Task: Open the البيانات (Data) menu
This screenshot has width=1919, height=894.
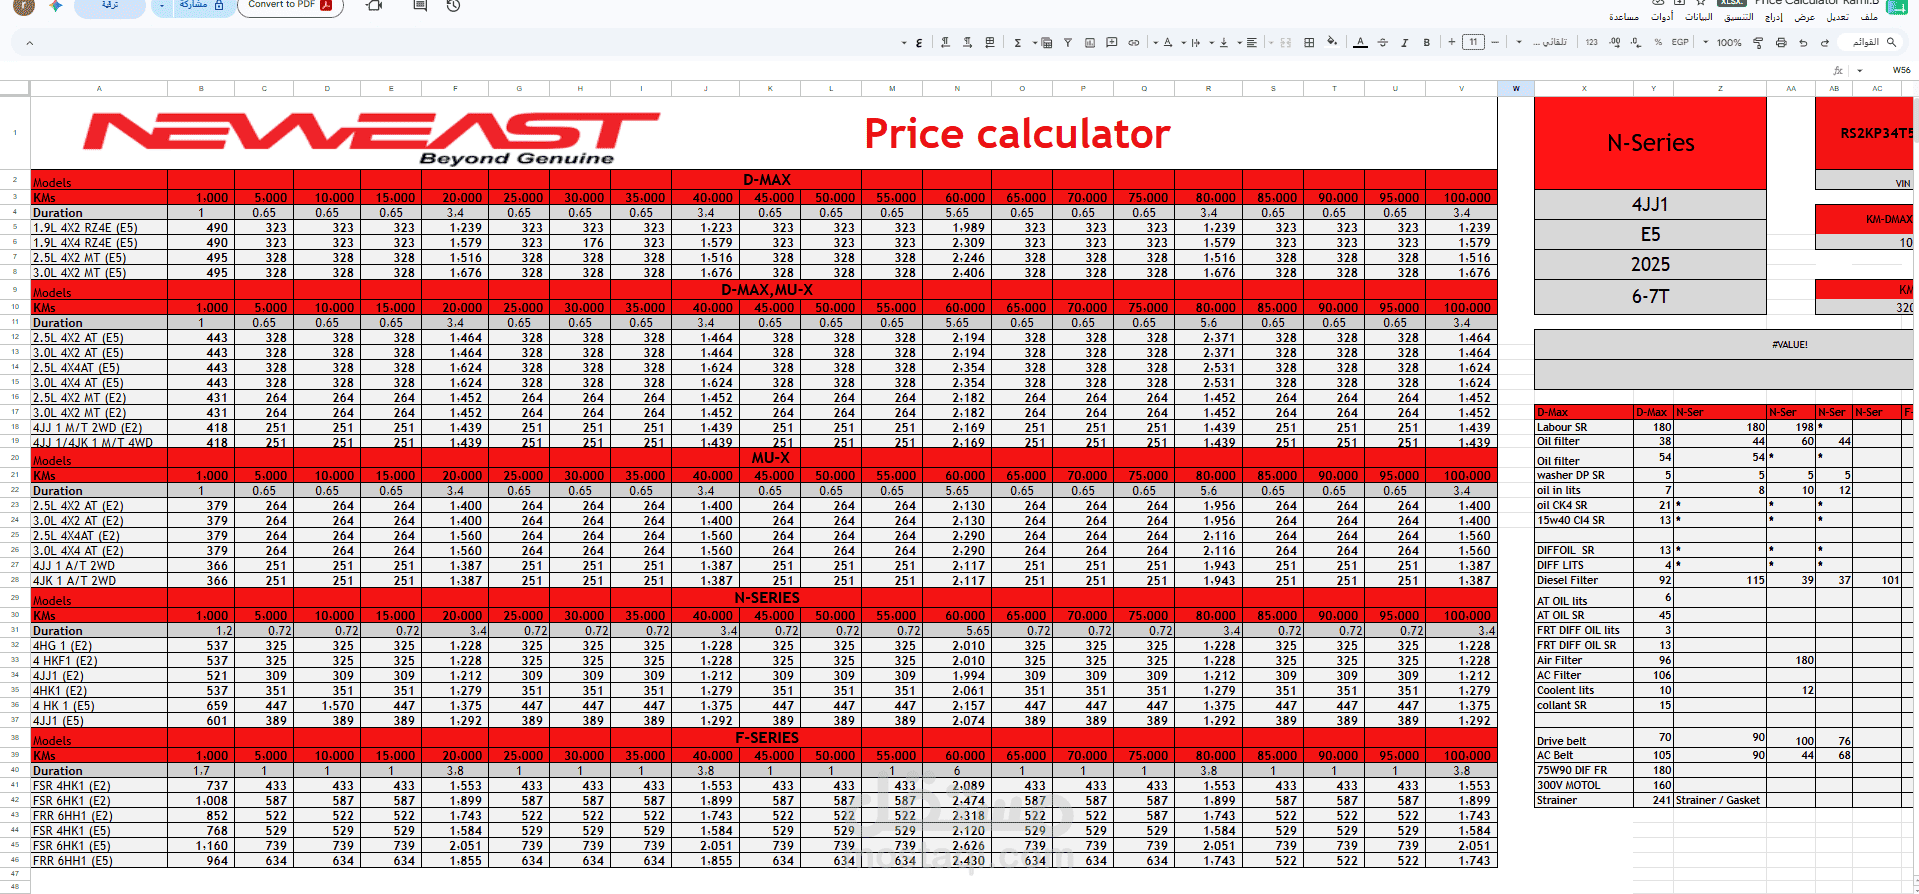Action: pyautogui.click(x=1699, y=17)
